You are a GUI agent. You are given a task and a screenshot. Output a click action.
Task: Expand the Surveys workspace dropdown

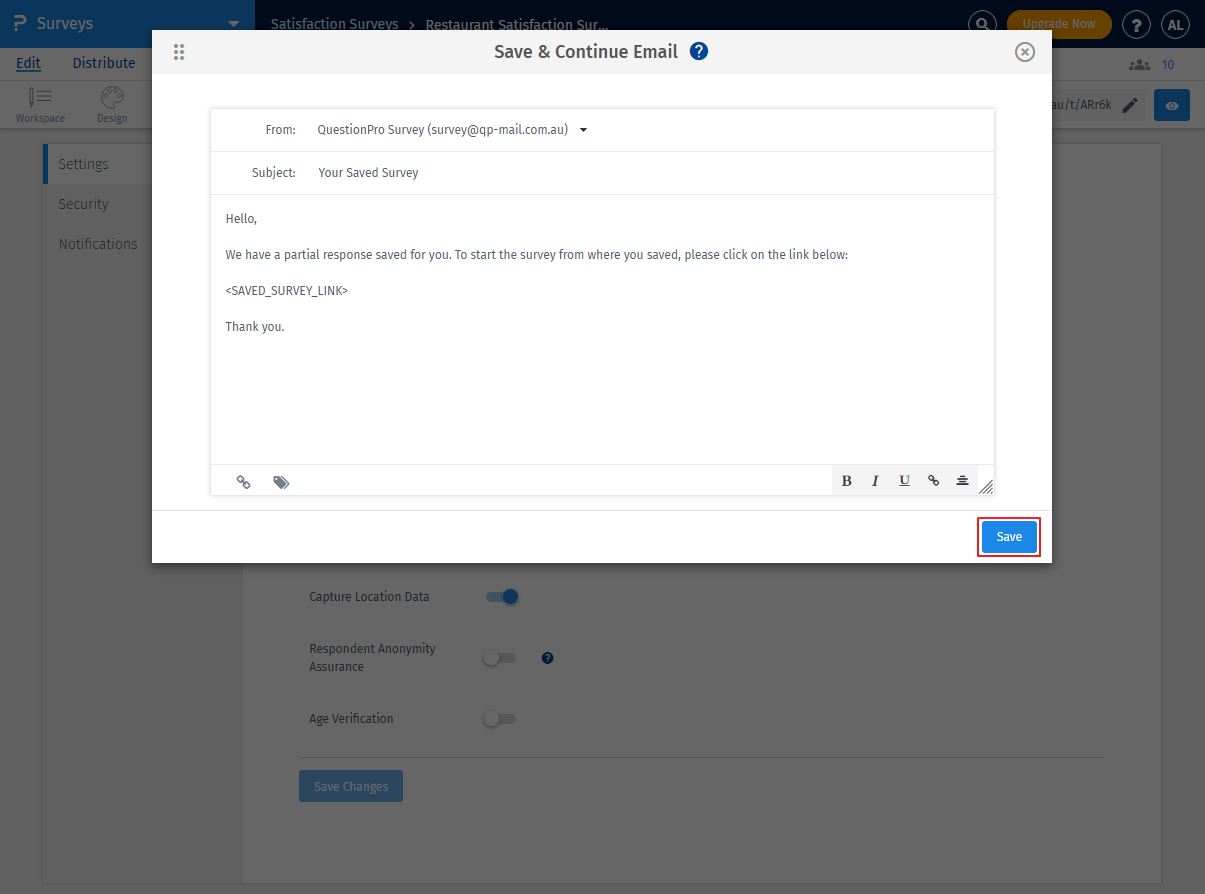[x=233, y=23]
